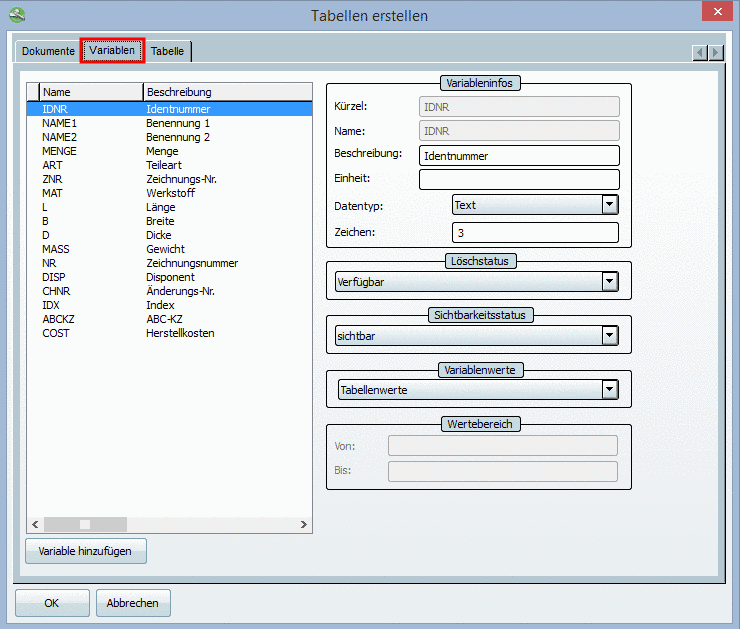Click the horizontal scrollbar thumb of variable list
Viewport: 740px width, 629px height.
pyautogui.click(x=85, y=524)
